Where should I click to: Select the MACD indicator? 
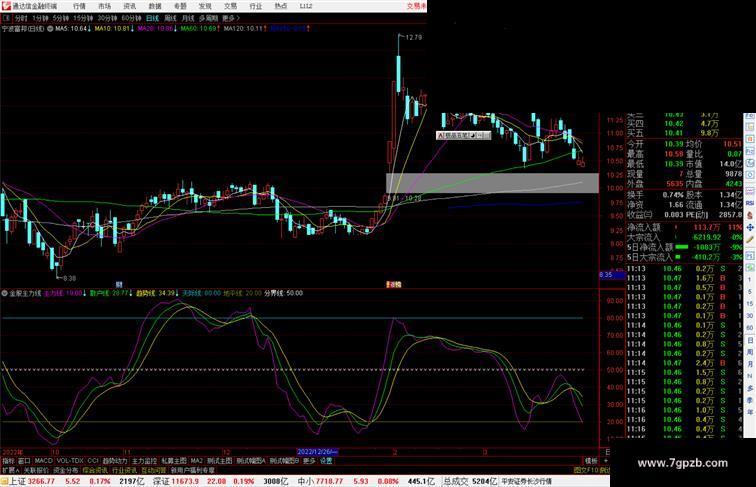click(43, 461)
